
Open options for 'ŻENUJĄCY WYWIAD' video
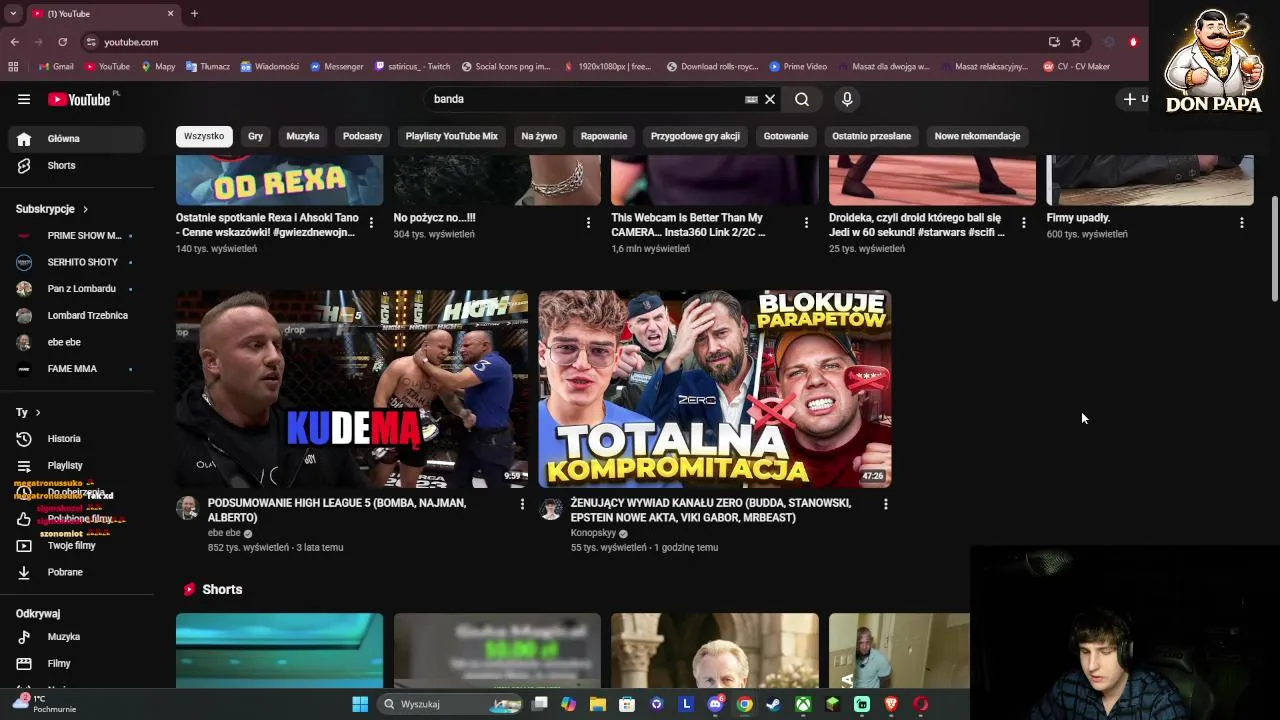click(885, 504)
